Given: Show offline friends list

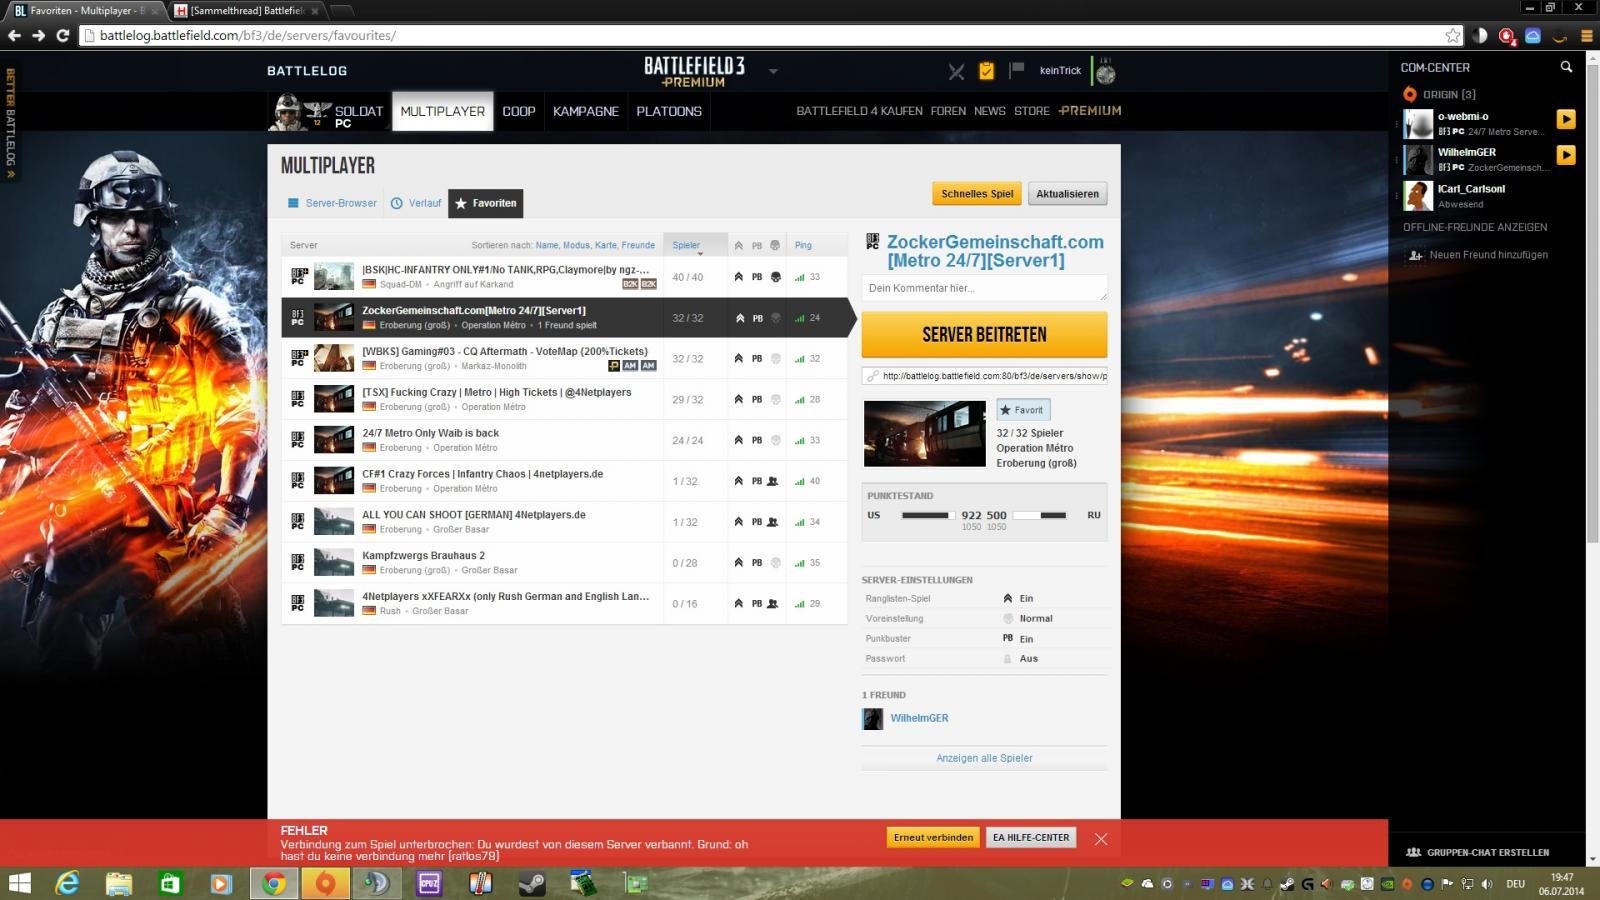Looking at the screenshot, I should (x=1475, y=227).
